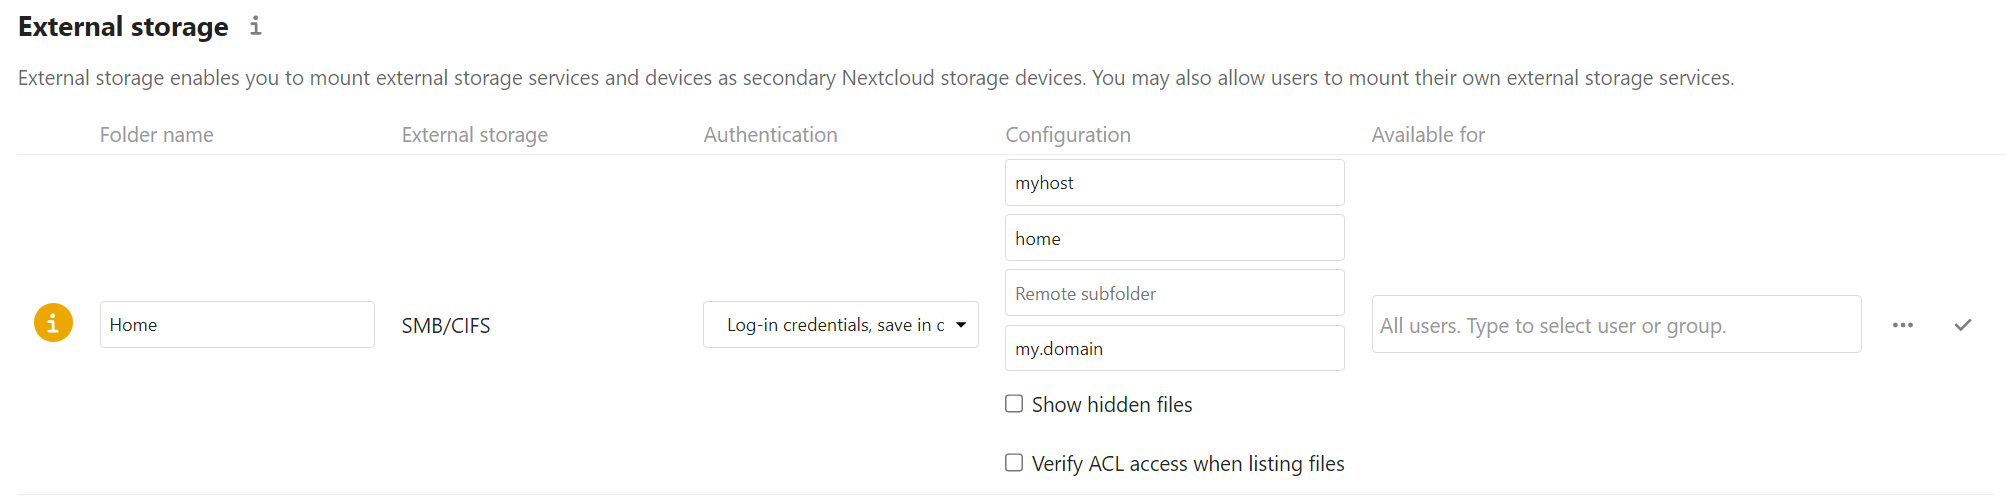Select the Remote subfolder input field

coord(1174,293)
